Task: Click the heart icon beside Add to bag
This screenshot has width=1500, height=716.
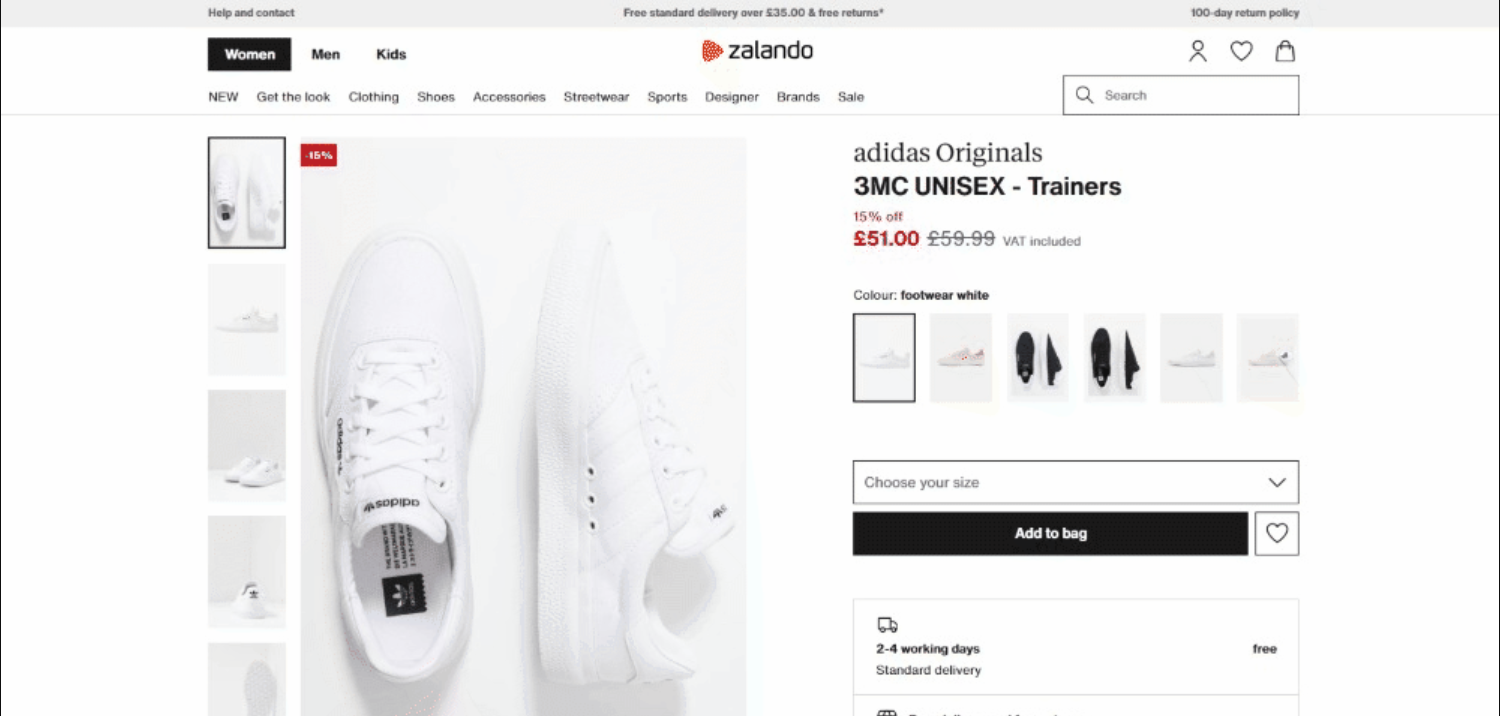Action: pos(1276,533)
